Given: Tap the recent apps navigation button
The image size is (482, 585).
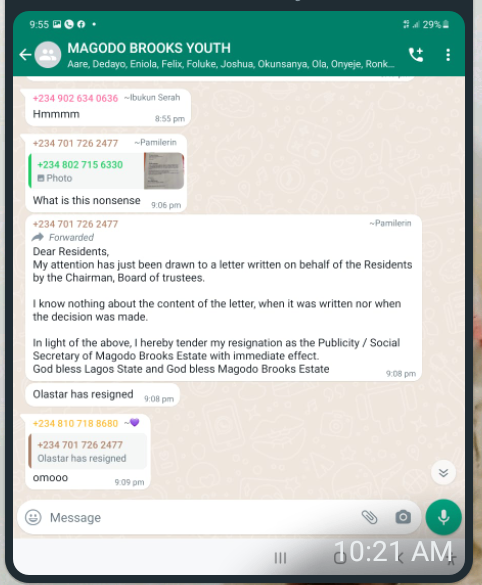Looking at the screenshot, I should (x=280, y=558).
